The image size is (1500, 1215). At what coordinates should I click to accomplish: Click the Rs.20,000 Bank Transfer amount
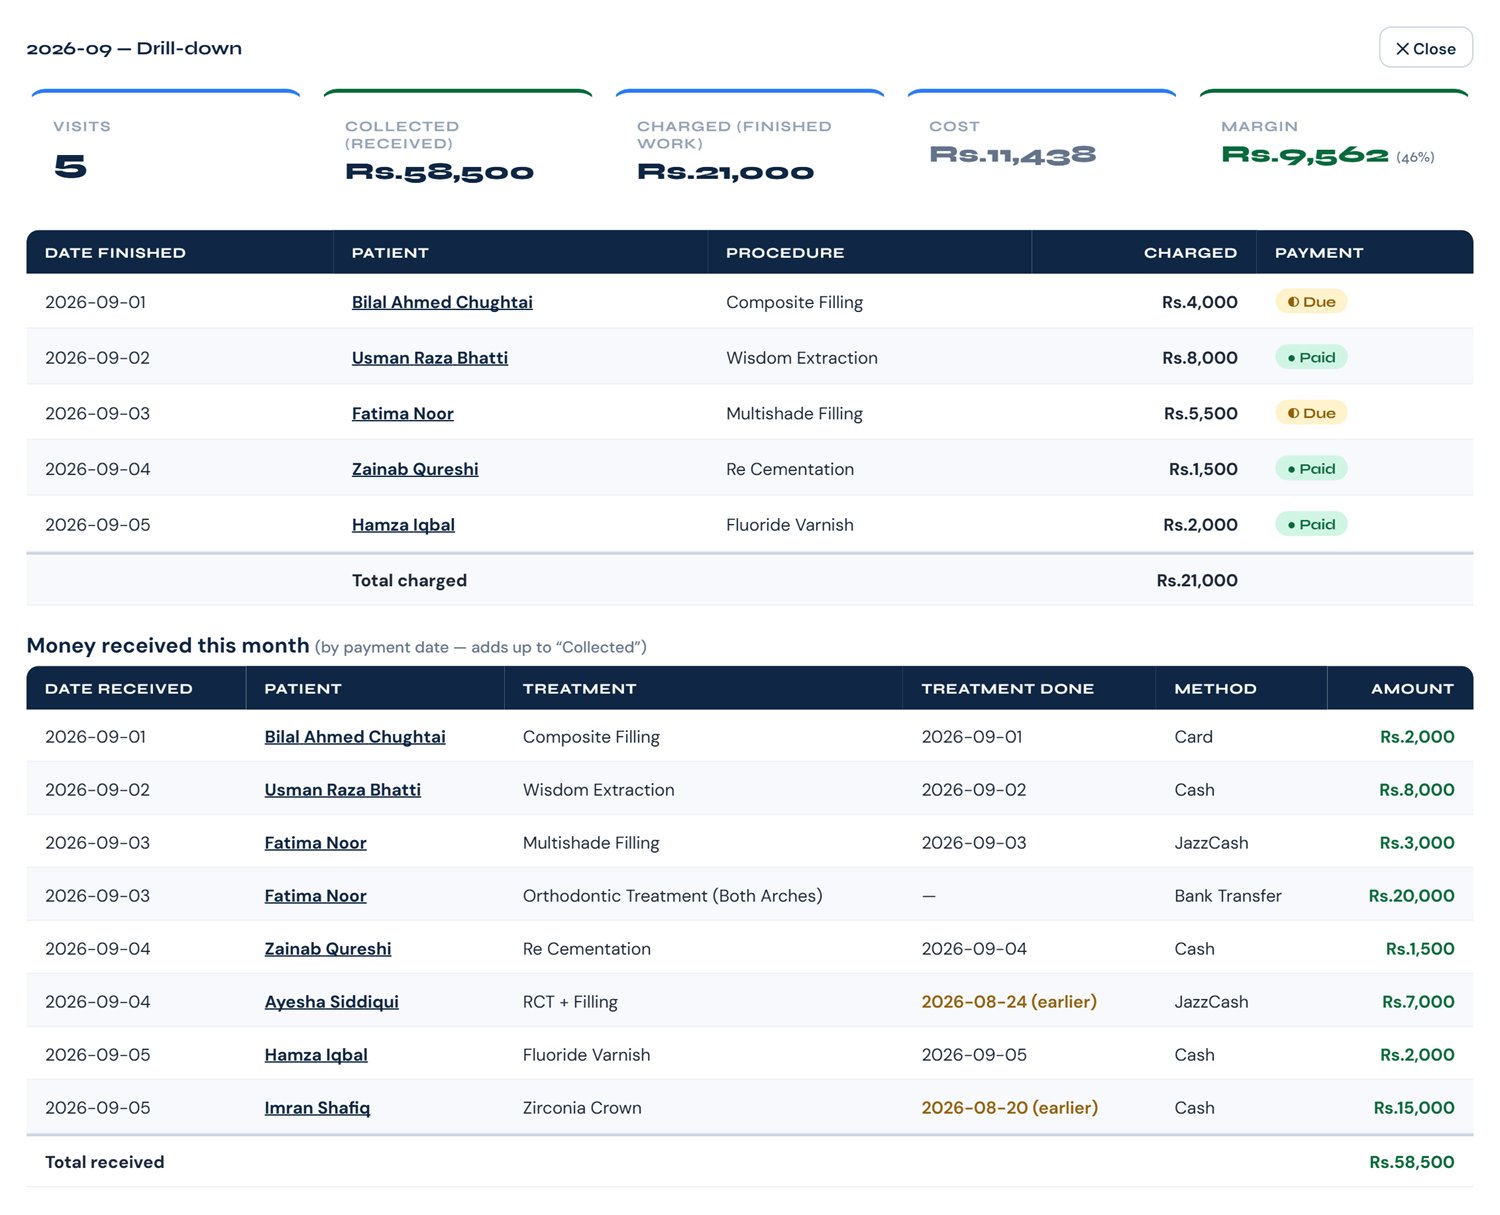1411,896
